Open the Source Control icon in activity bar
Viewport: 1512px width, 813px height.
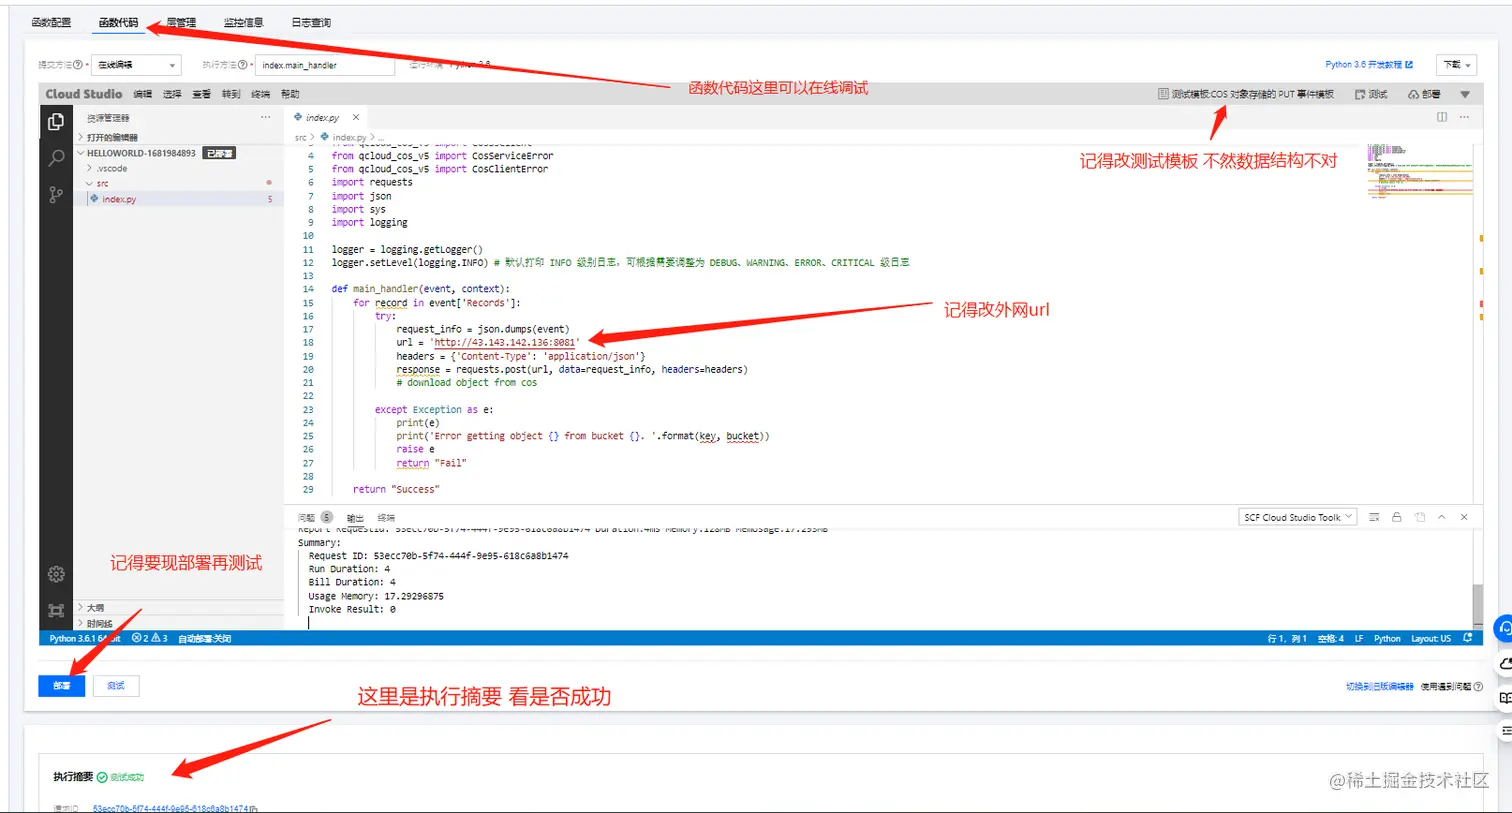[56, 195]
